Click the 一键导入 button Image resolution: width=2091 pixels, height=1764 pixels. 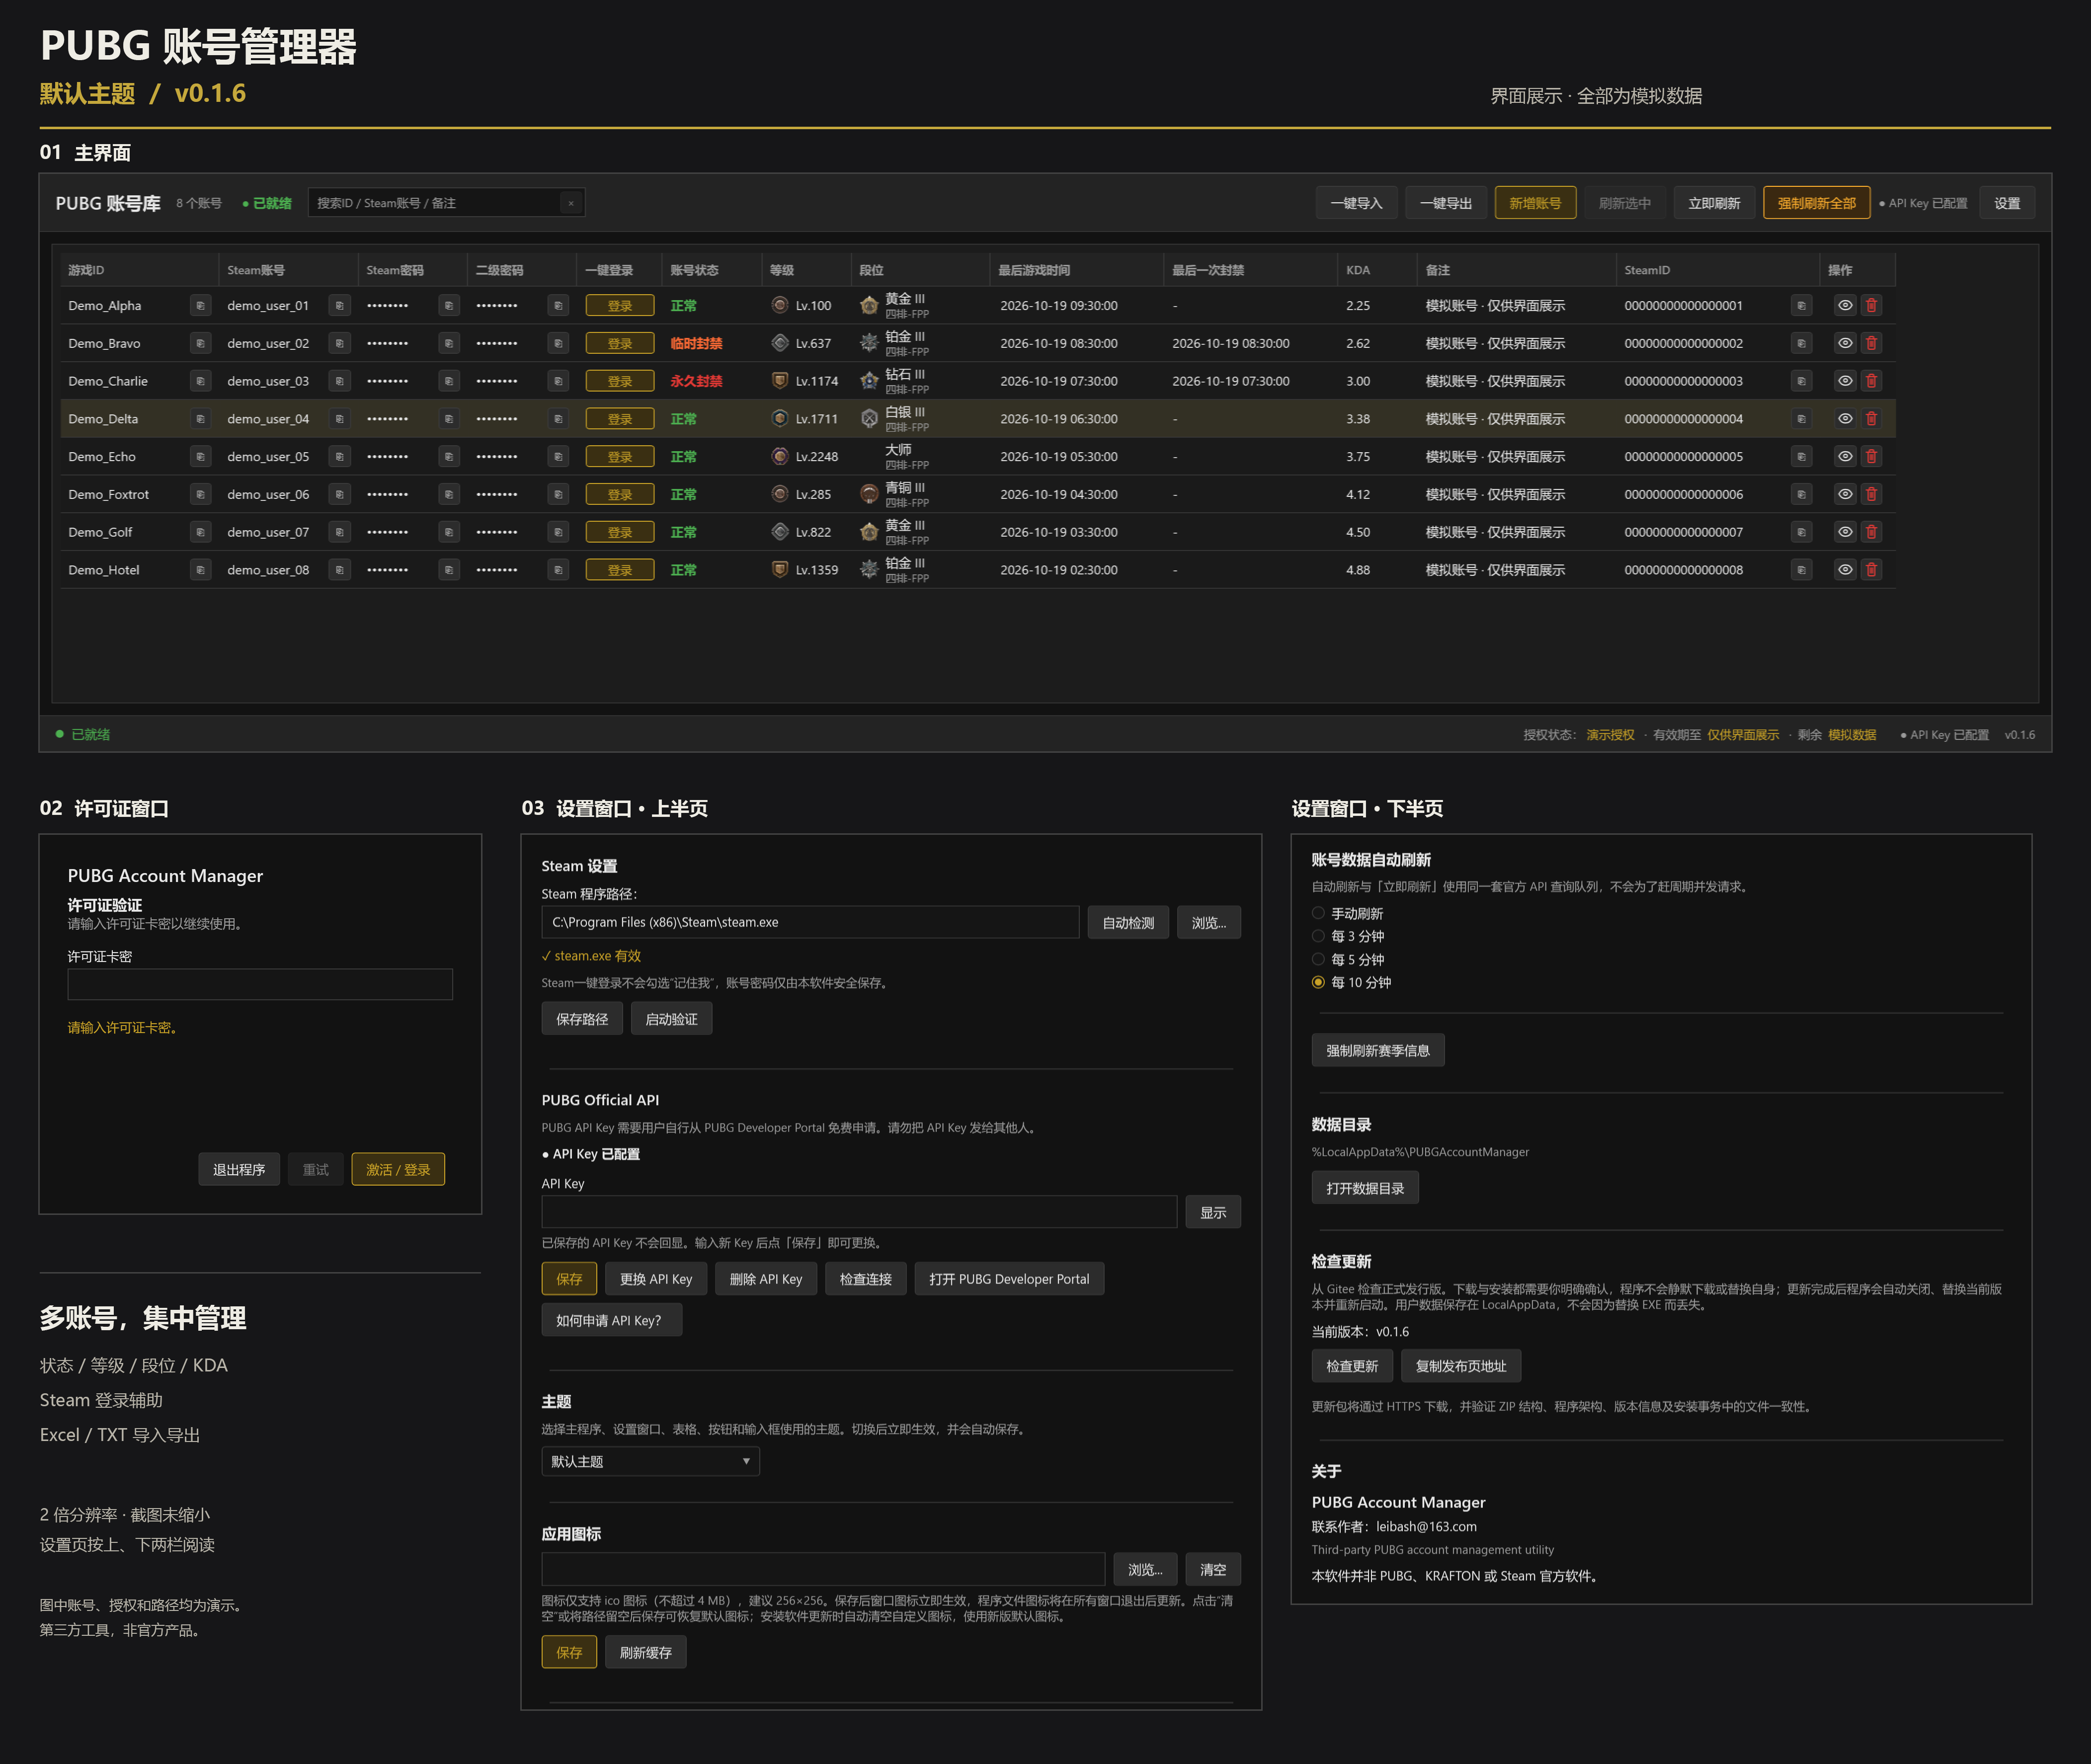point(1356,203)
